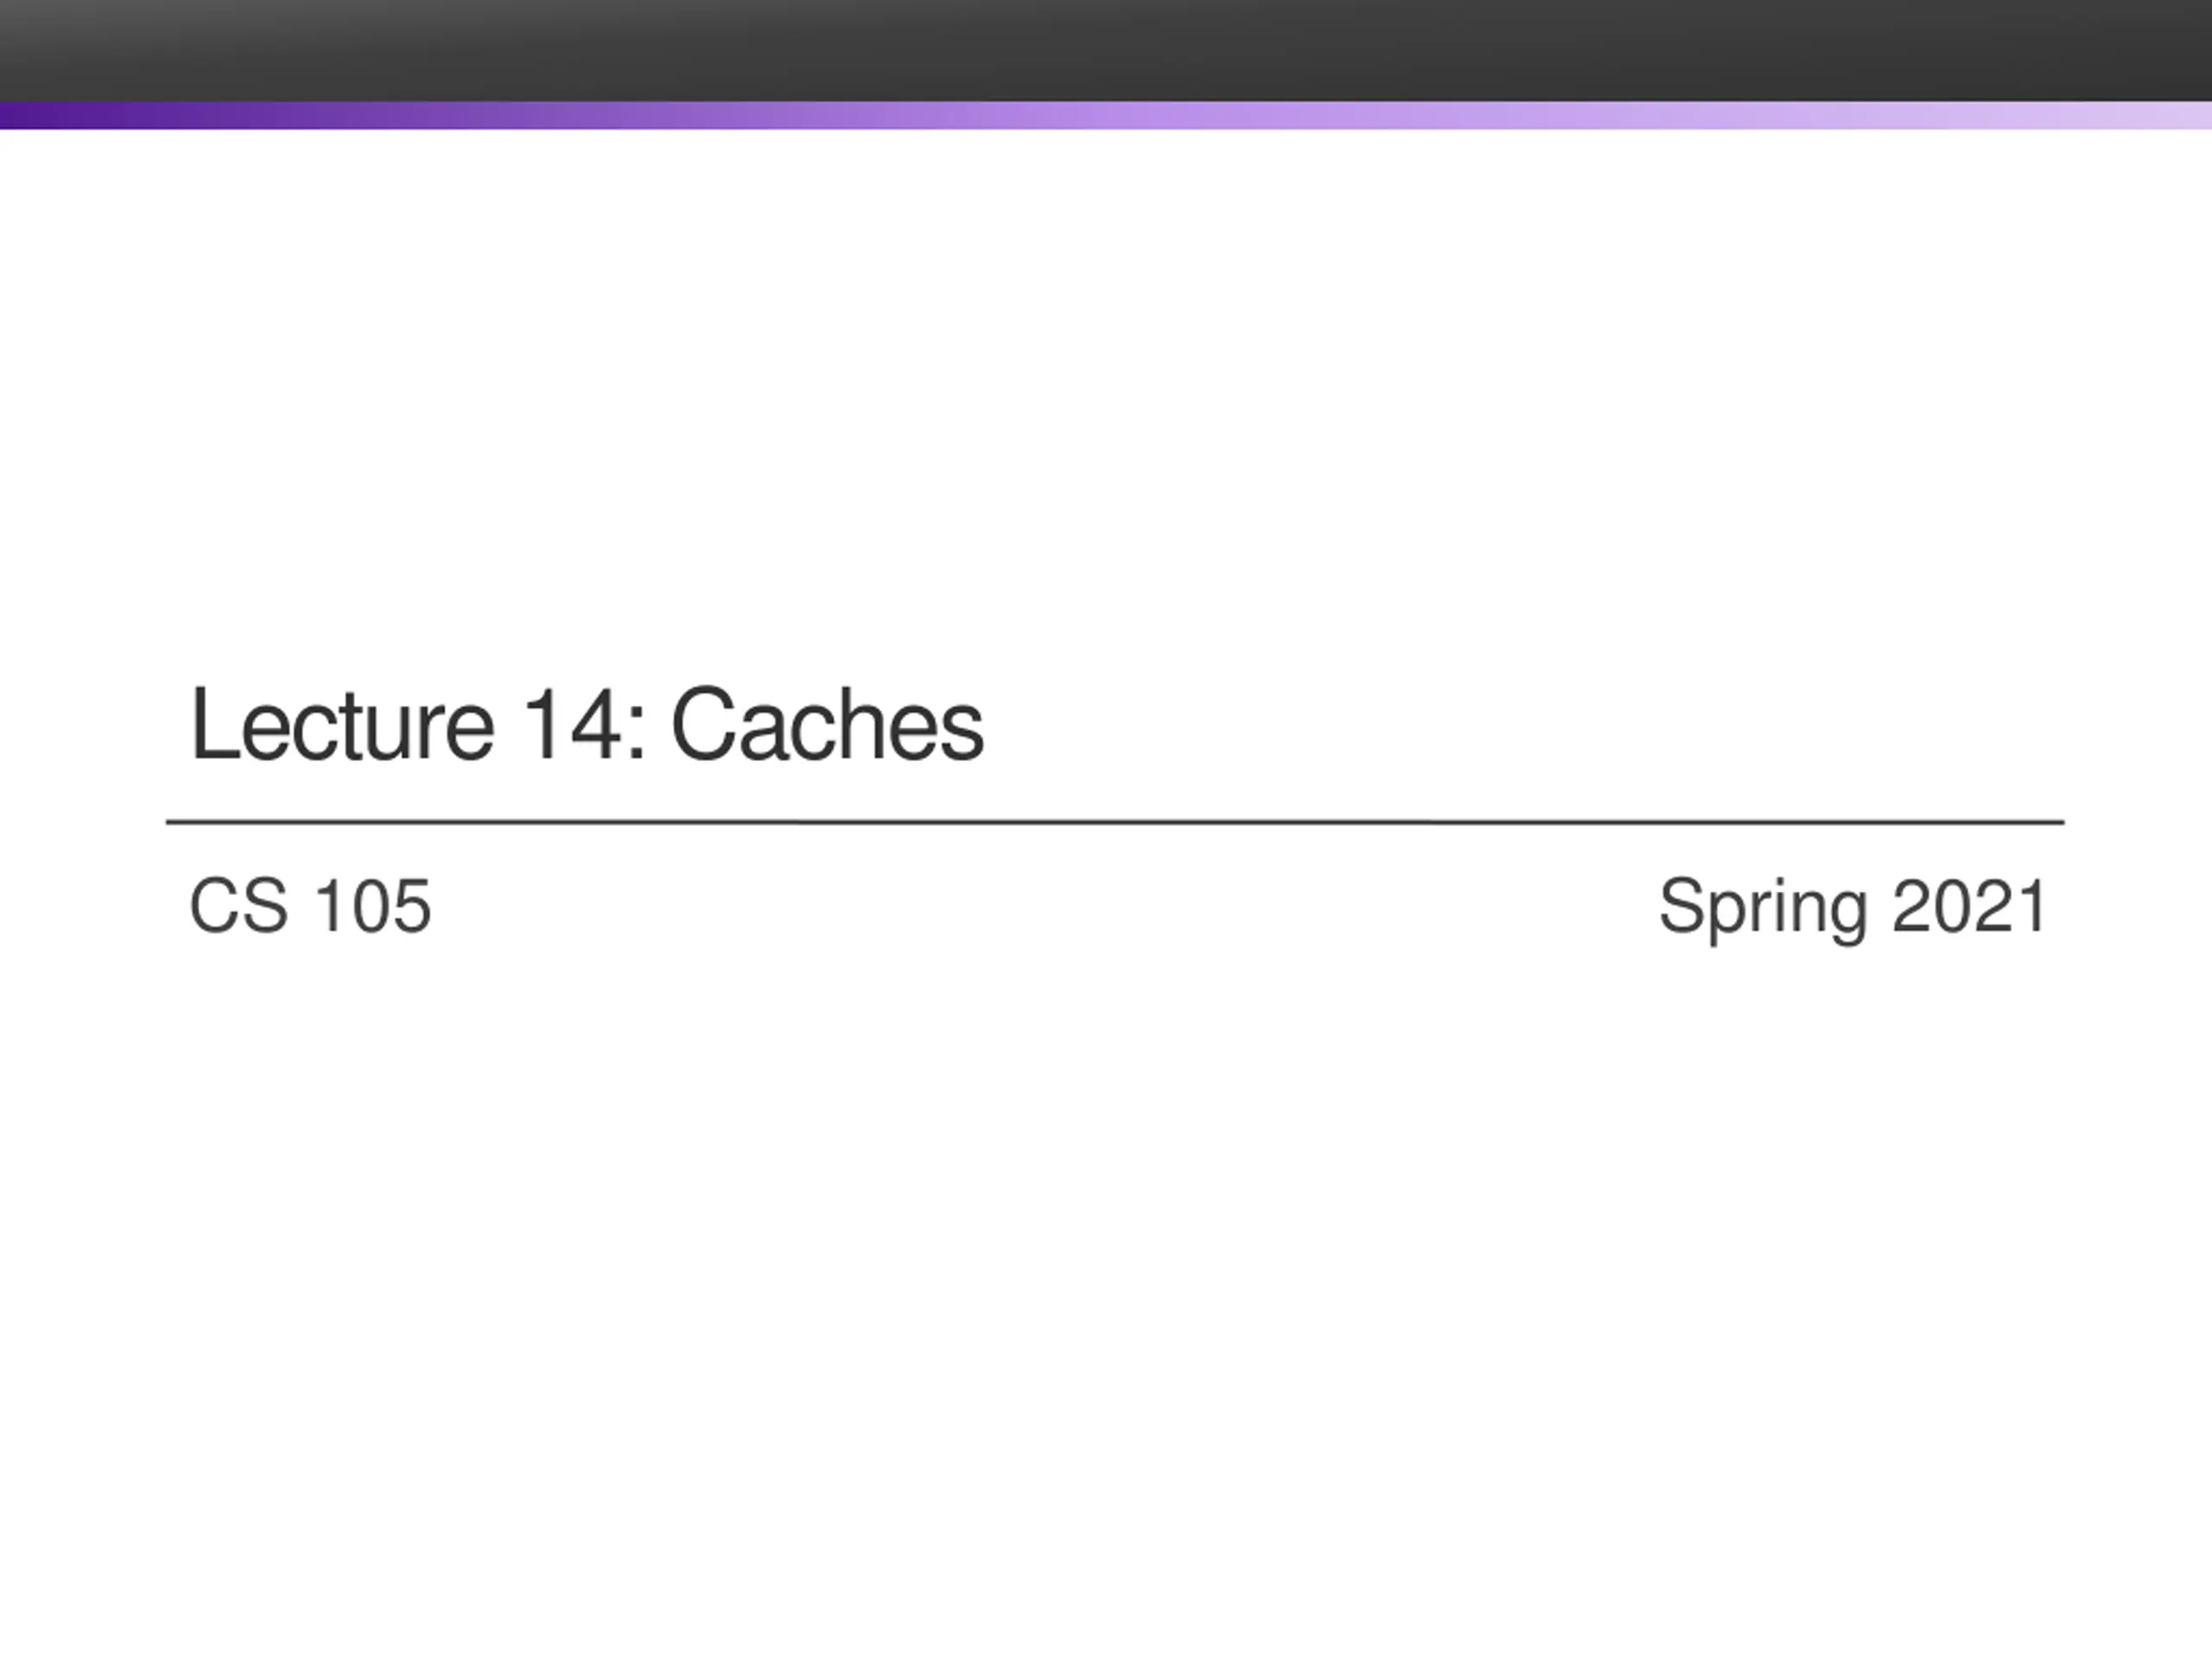Click the word "Caches" in the title
Screen dimensions: 2212x1659
(x=828, y=725)
